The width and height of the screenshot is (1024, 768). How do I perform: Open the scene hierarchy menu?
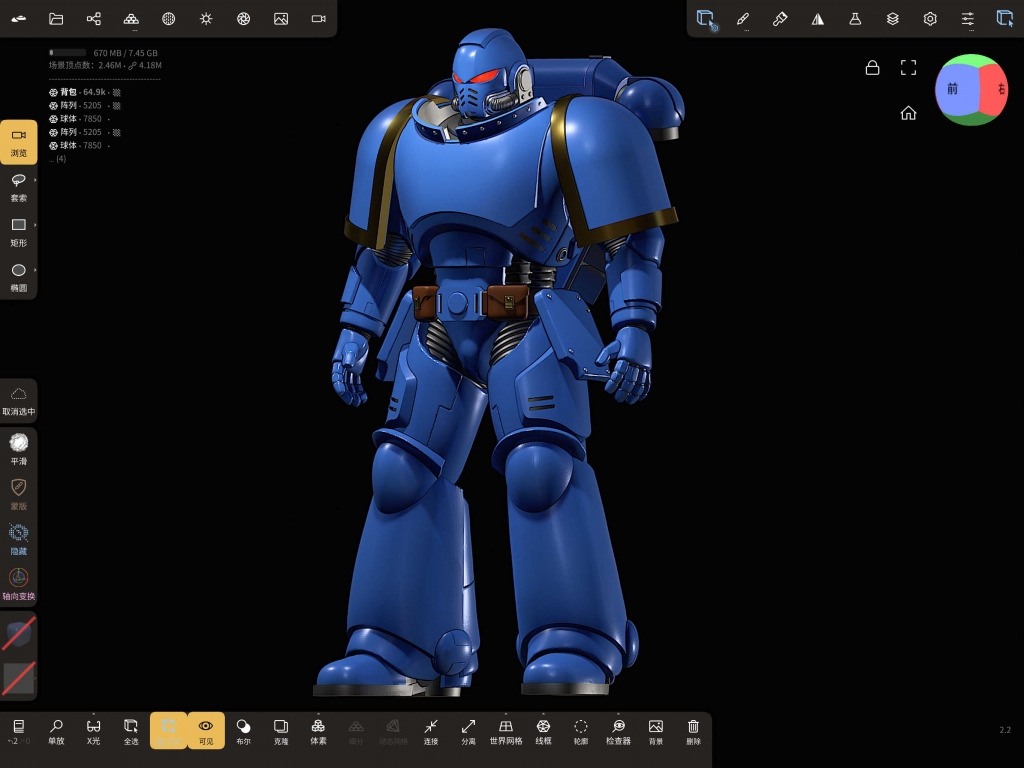click(x=93, y=19)
